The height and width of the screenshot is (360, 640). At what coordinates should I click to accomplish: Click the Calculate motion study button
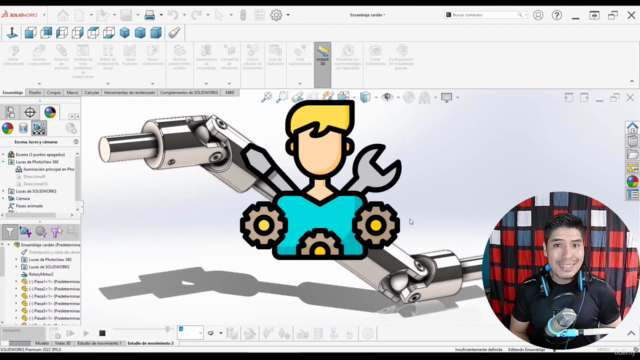[x=54, y=333]
